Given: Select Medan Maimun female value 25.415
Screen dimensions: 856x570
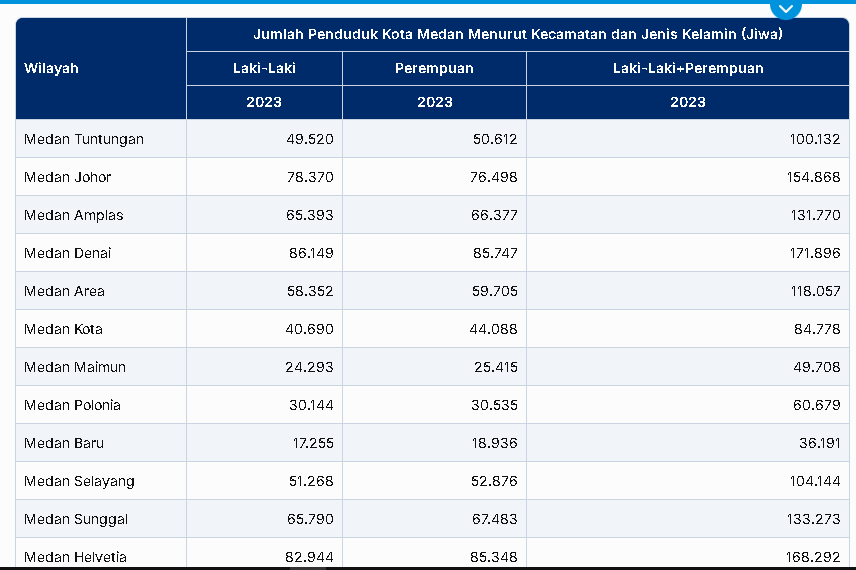Looking at the screenshot, I should click(495, 367).
